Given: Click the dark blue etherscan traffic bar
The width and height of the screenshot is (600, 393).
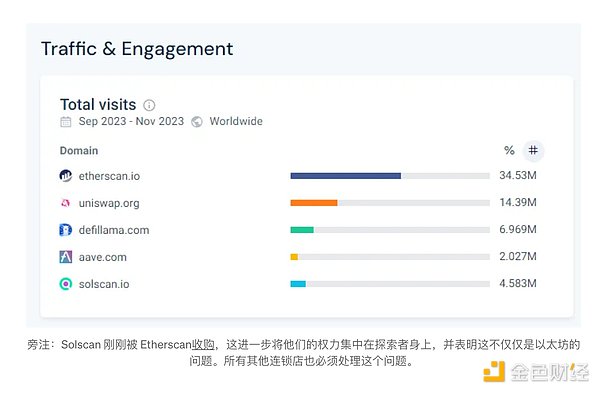Looking at the screenshot, I should point(346,176).
